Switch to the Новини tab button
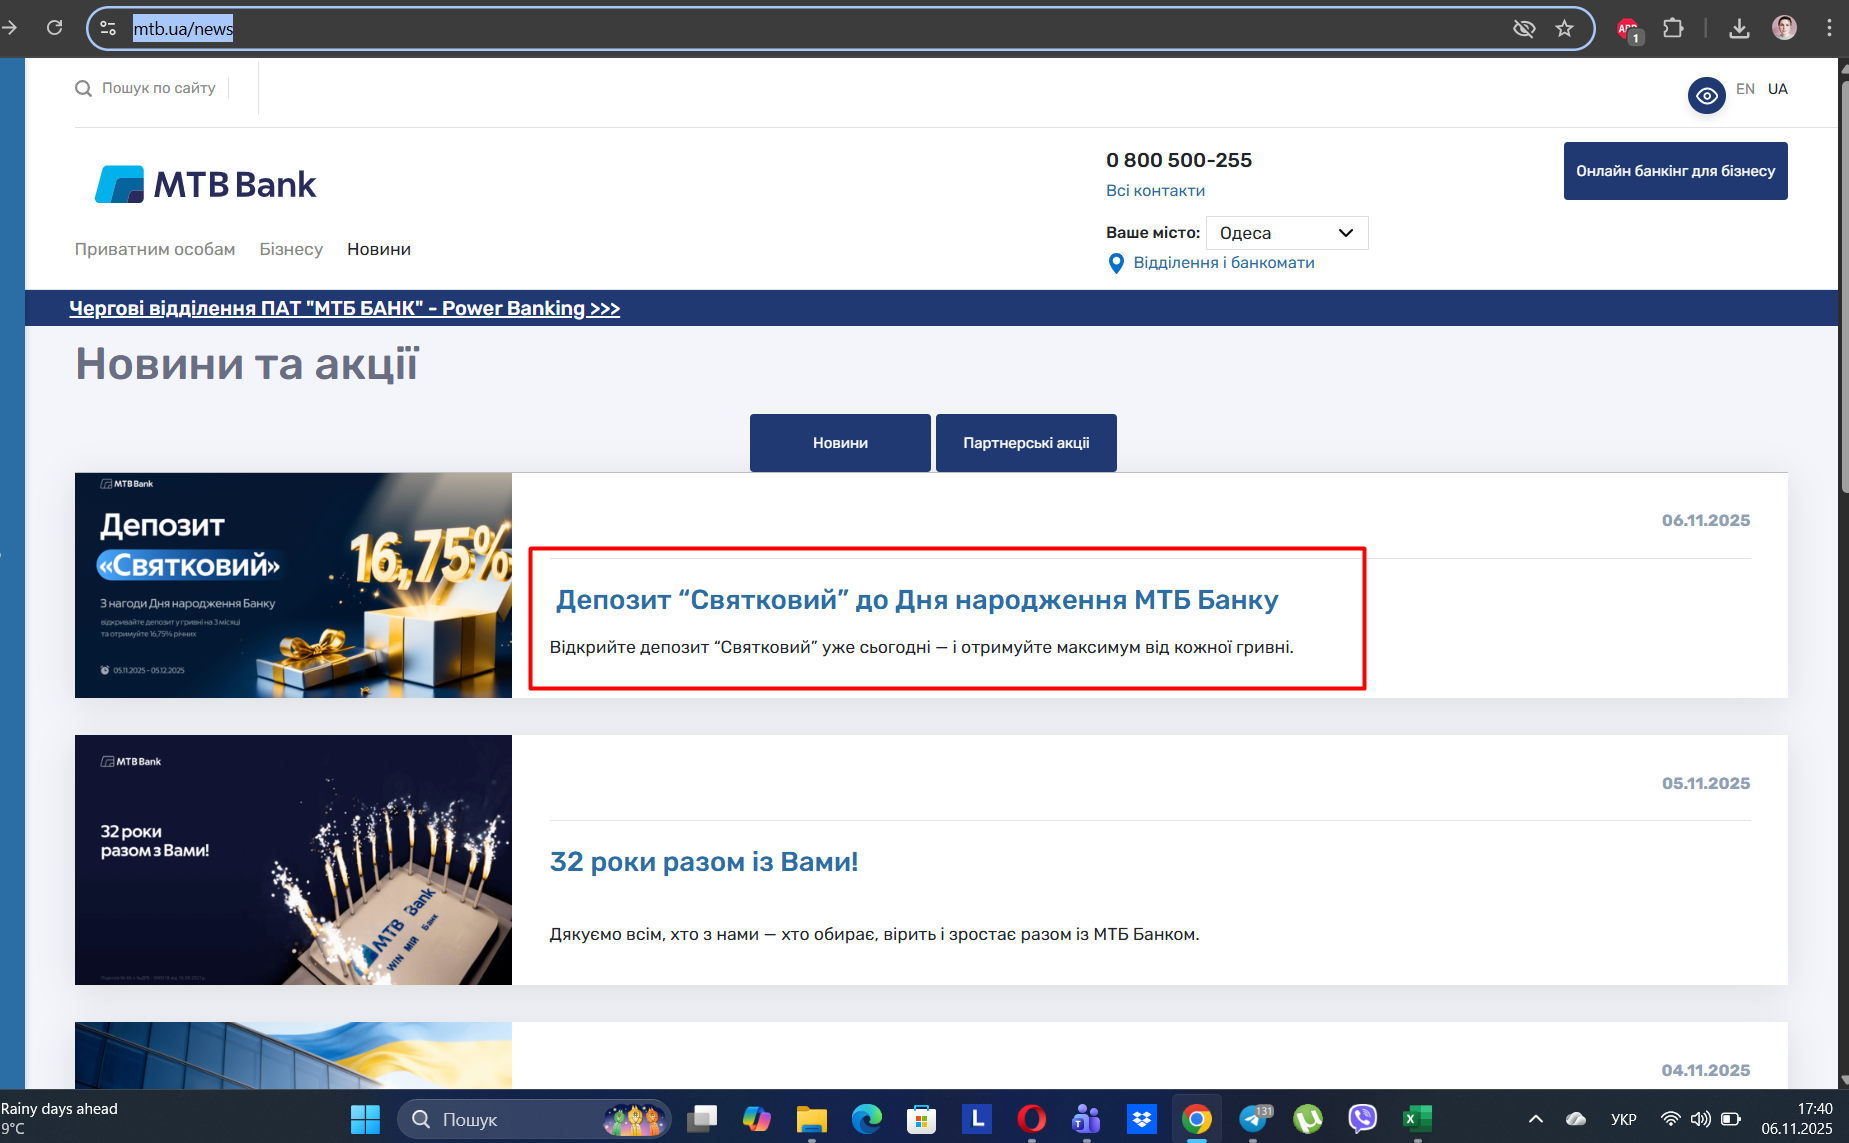The height and width of the screenshot is (1143, 1849). tap(840, 443)
